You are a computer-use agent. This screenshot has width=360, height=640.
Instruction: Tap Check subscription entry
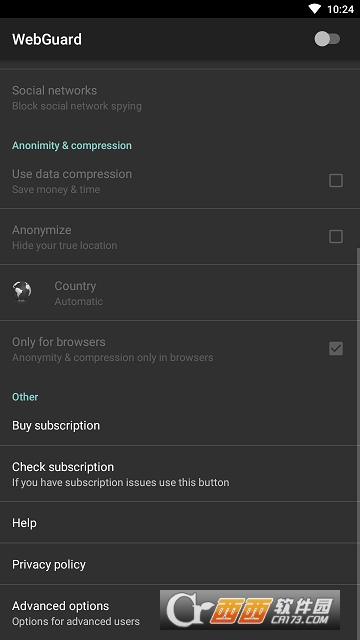pos(180,473)
